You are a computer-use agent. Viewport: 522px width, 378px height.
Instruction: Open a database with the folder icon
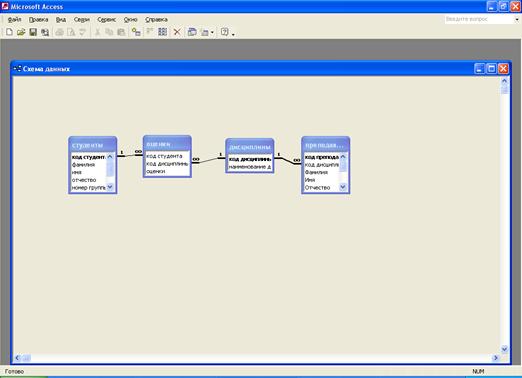(x=21, y=32)
